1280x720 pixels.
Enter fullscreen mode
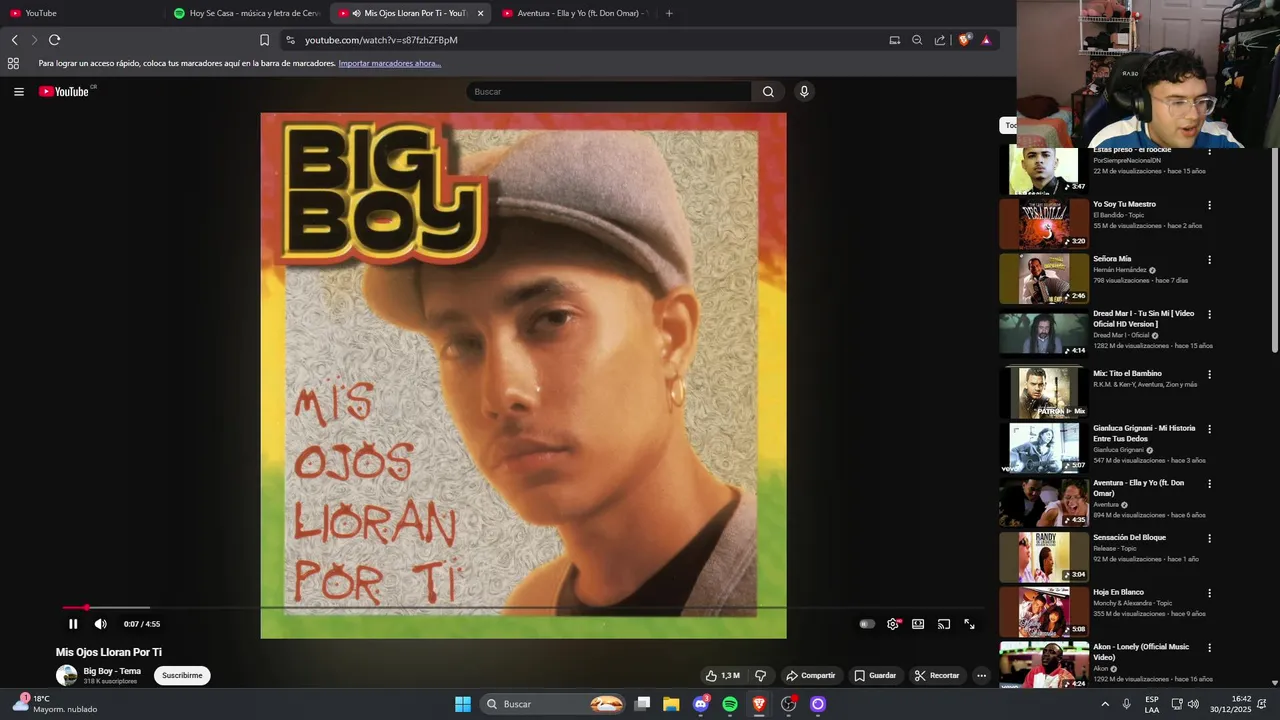969,624
